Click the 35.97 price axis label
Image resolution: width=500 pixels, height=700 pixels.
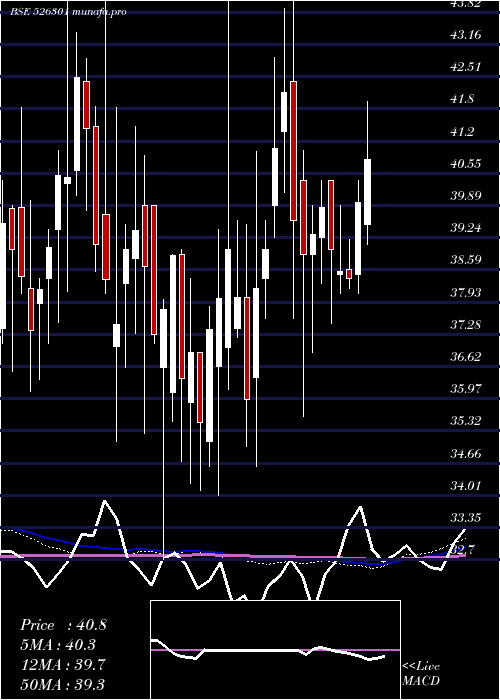[x=466, y=389]
